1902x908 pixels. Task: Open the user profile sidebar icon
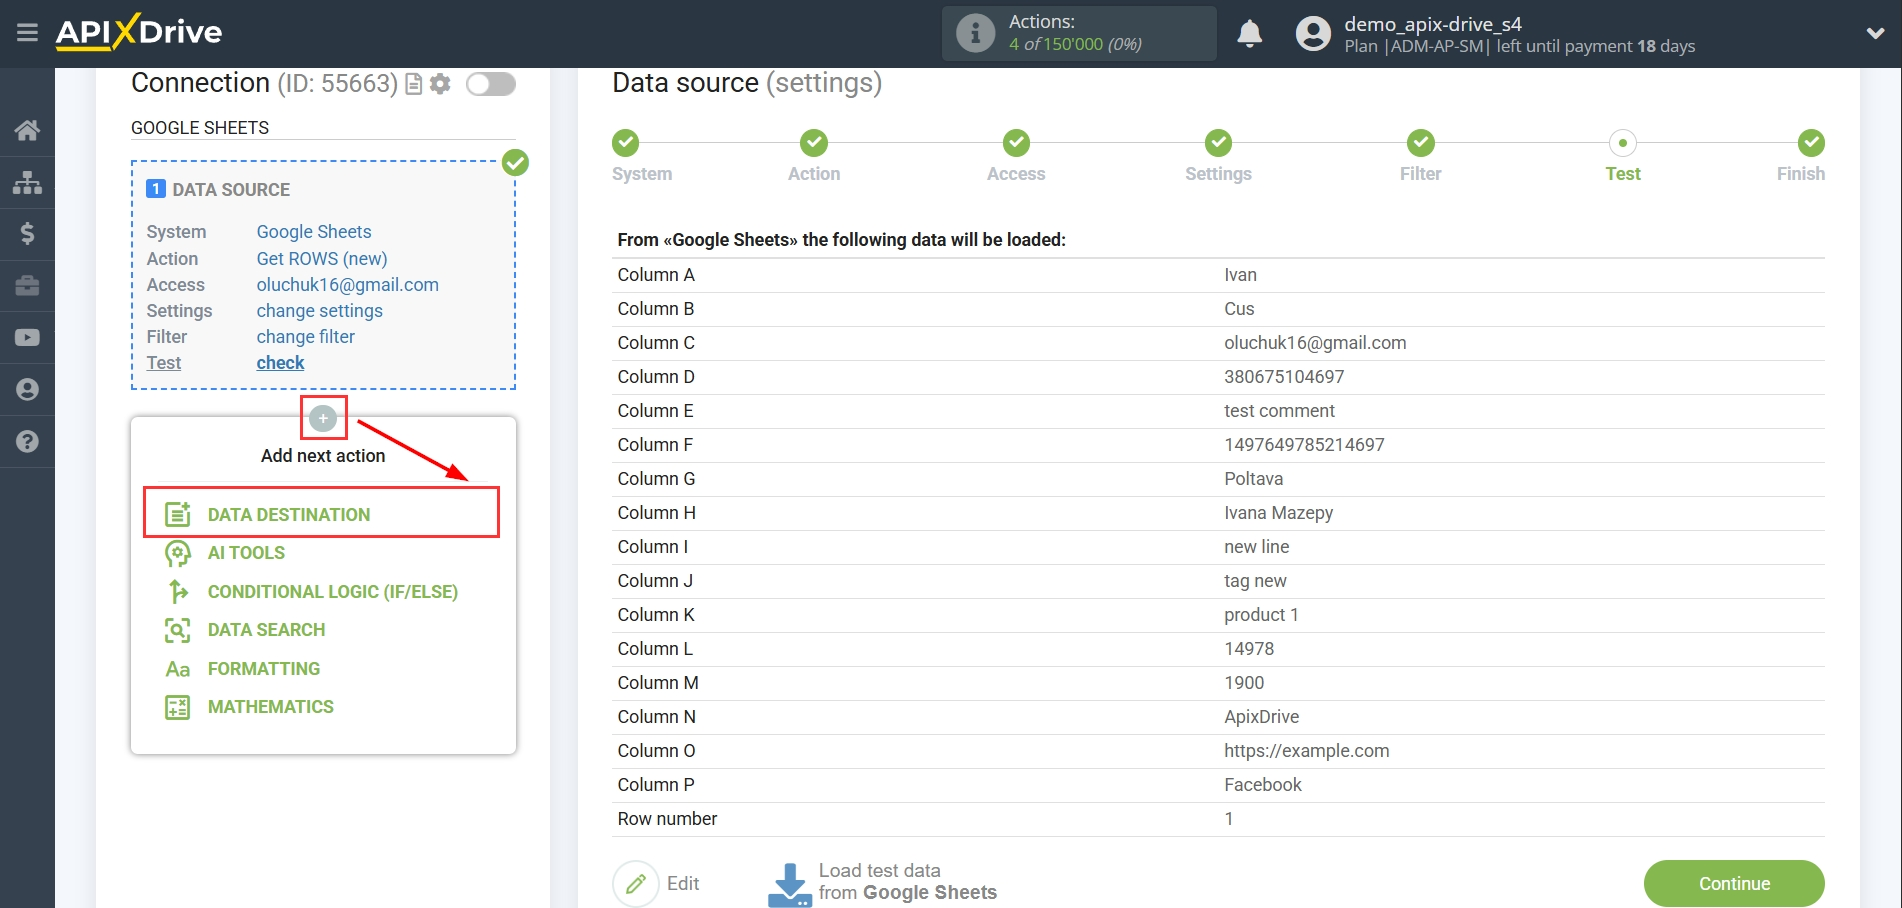click(27, 390)
